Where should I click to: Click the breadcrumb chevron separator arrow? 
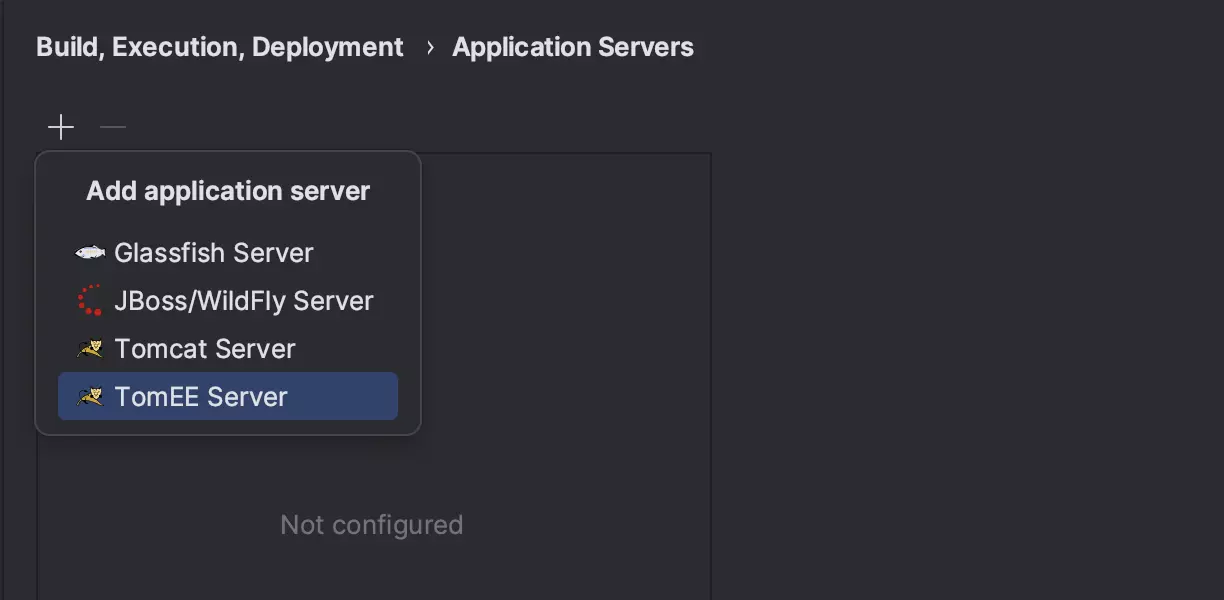430,48
